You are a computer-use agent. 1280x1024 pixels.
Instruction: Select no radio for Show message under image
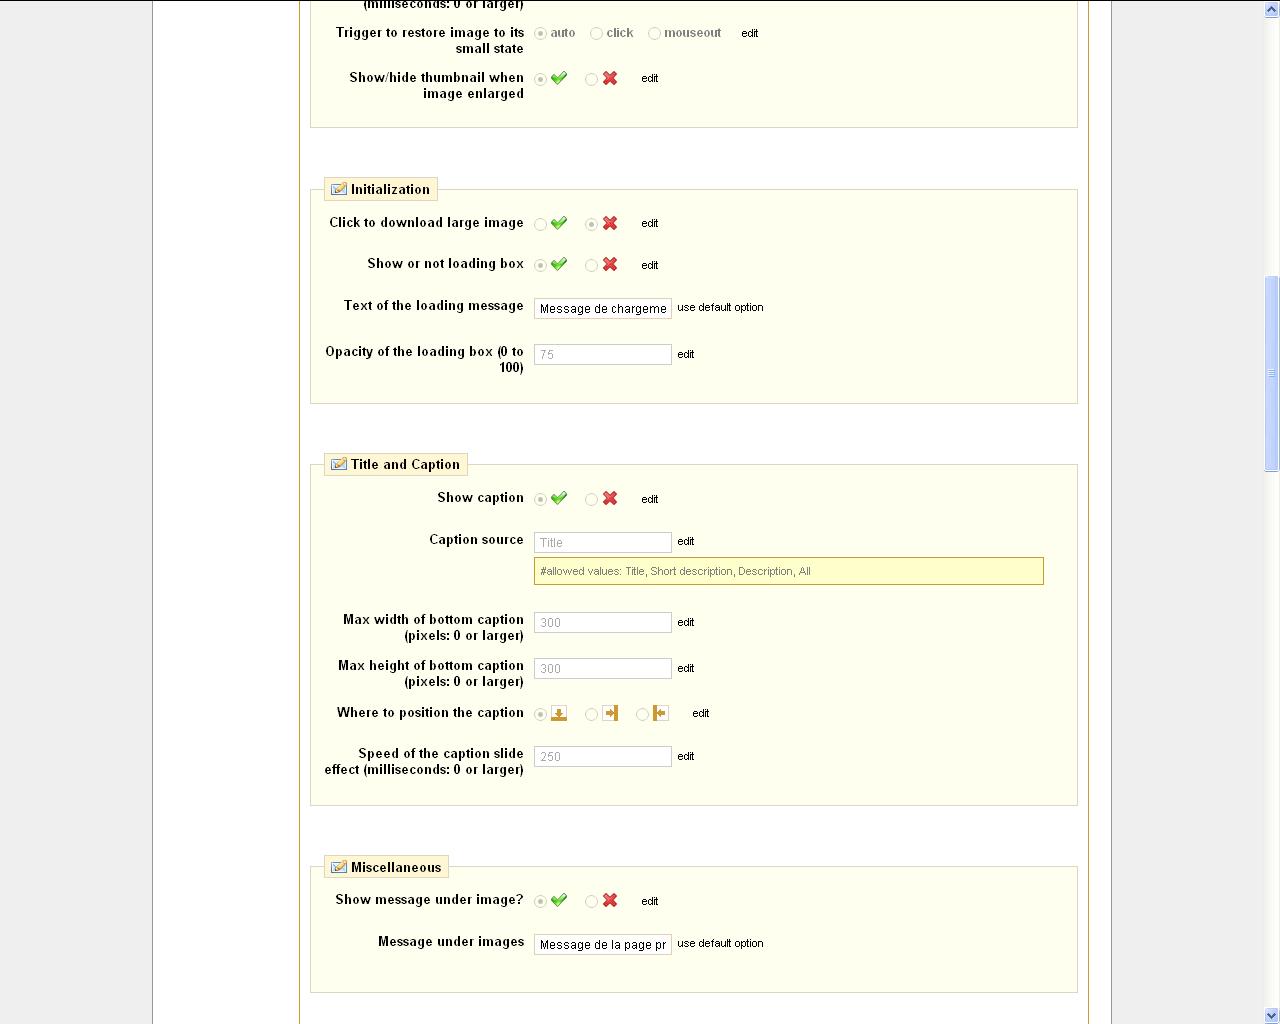[591, 901]
